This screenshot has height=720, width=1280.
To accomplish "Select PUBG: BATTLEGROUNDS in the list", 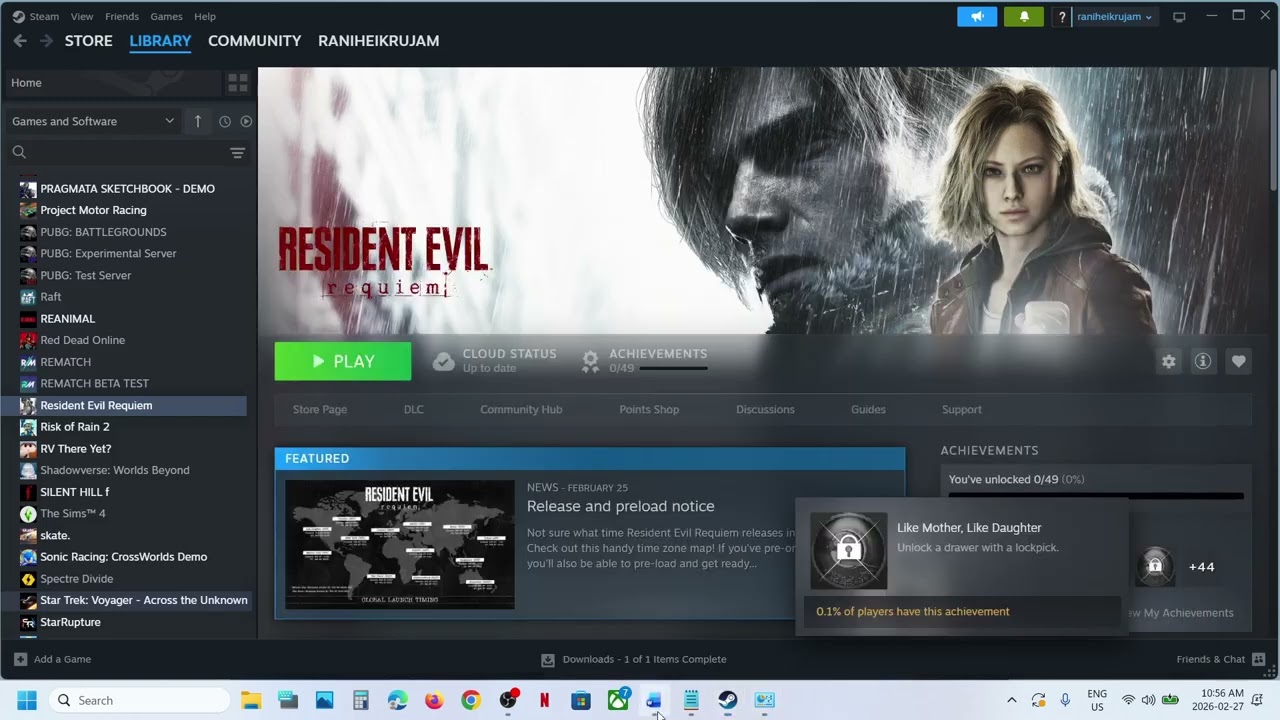I will 103,232.
